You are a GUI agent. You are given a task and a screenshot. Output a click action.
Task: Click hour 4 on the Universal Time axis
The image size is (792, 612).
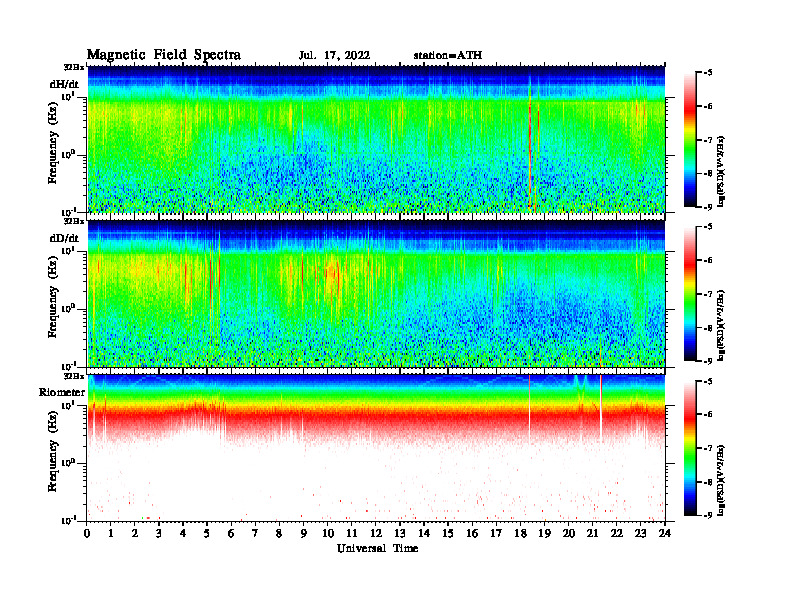pos(183,534)
